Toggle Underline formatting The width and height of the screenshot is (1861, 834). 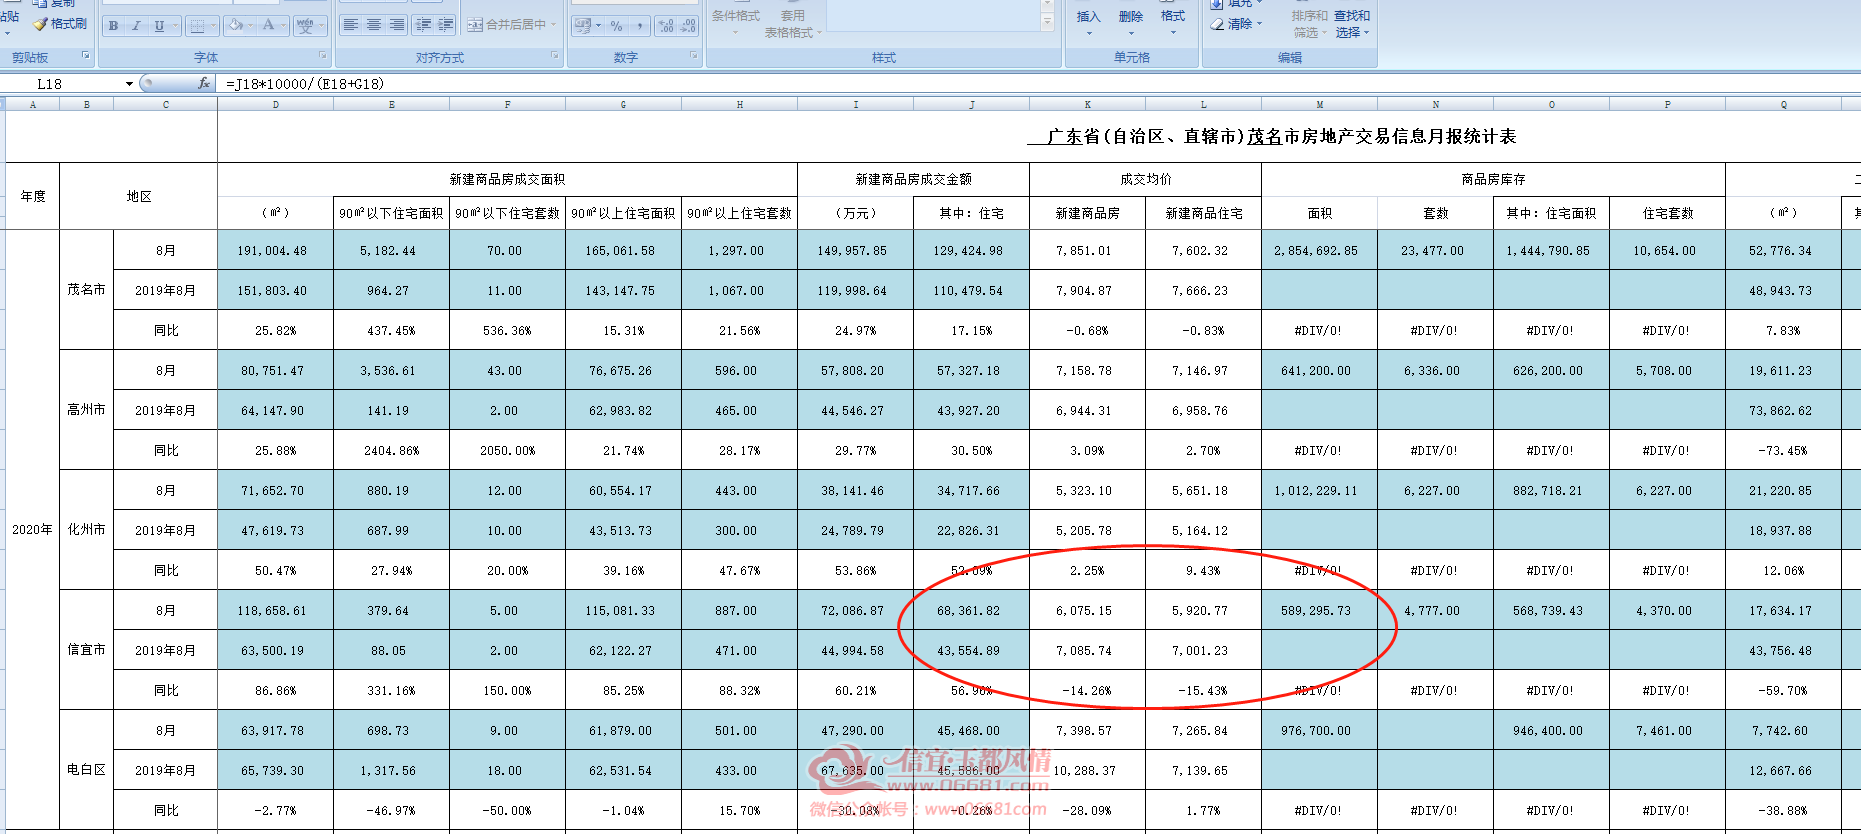tap(159, 25)
